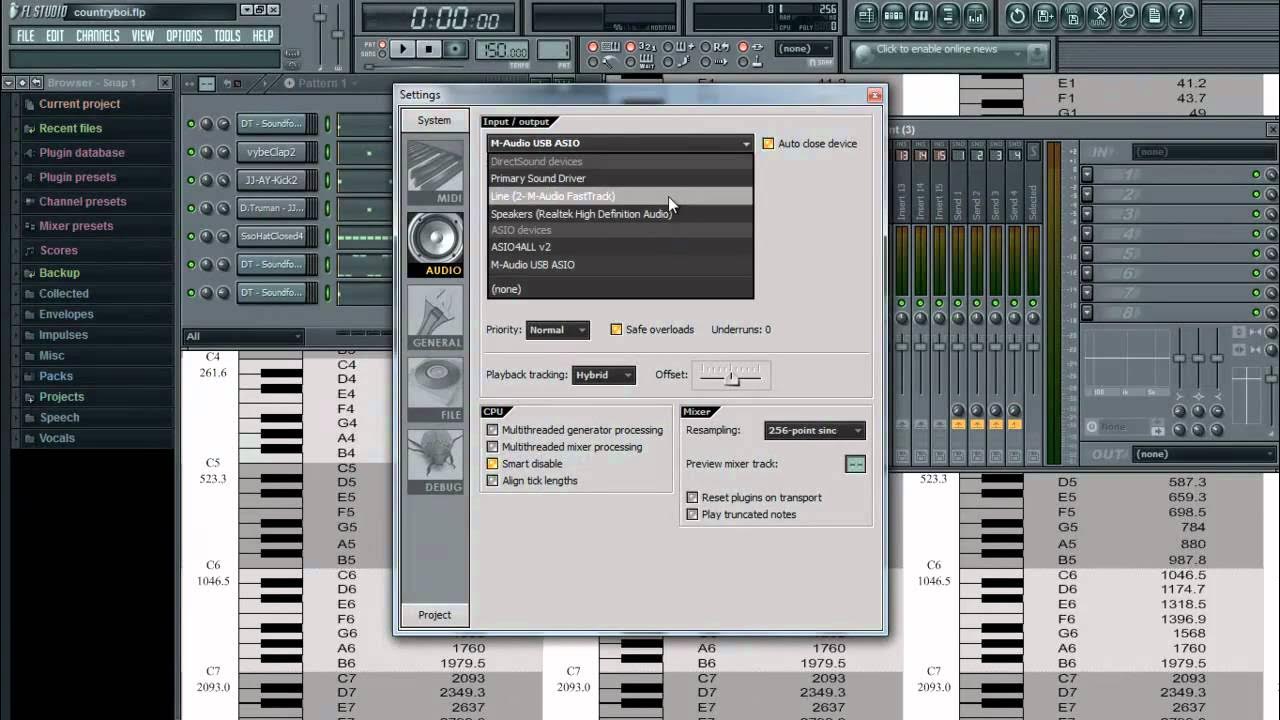Open the Playlist window icon
Viewport: 1280px width, 720px height.
pyautogui.click(x=867, y=15)
